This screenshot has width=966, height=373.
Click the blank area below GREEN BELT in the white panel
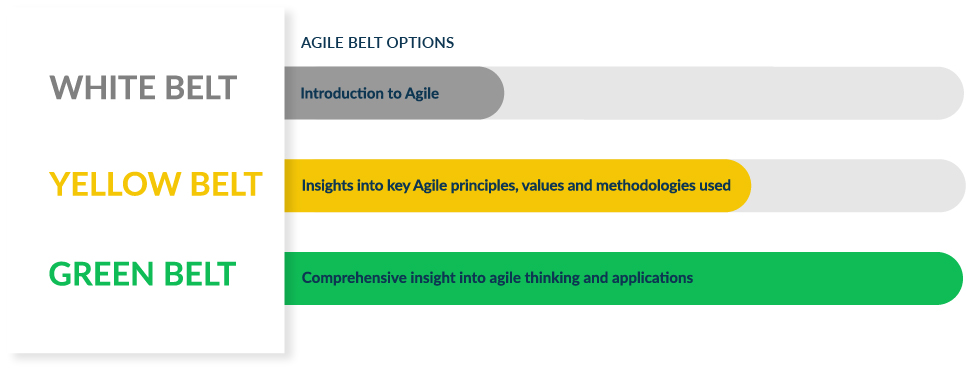148,324
